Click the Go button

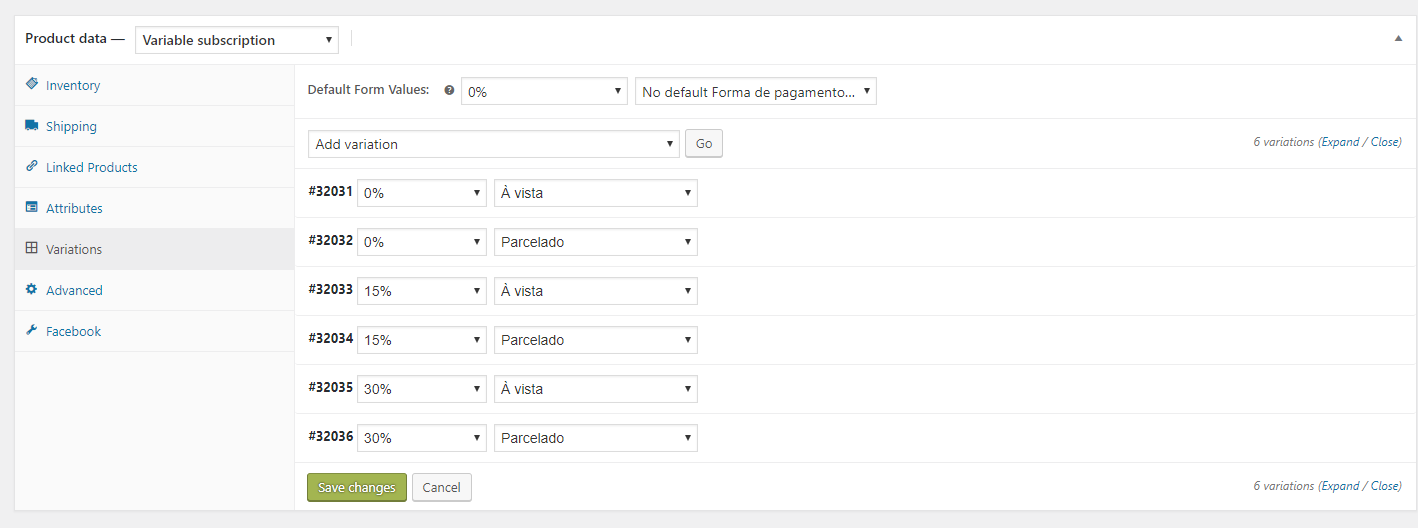(704, 144)
